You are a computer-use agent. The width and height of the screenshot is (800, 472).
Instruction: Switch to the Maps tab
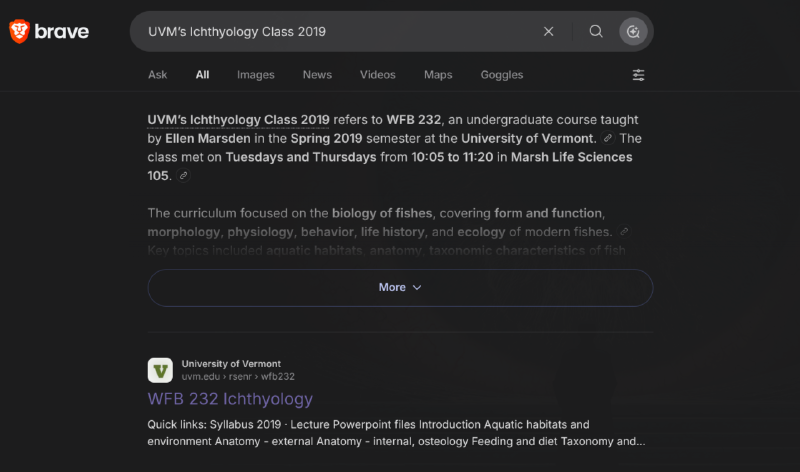tap(438, 75)
